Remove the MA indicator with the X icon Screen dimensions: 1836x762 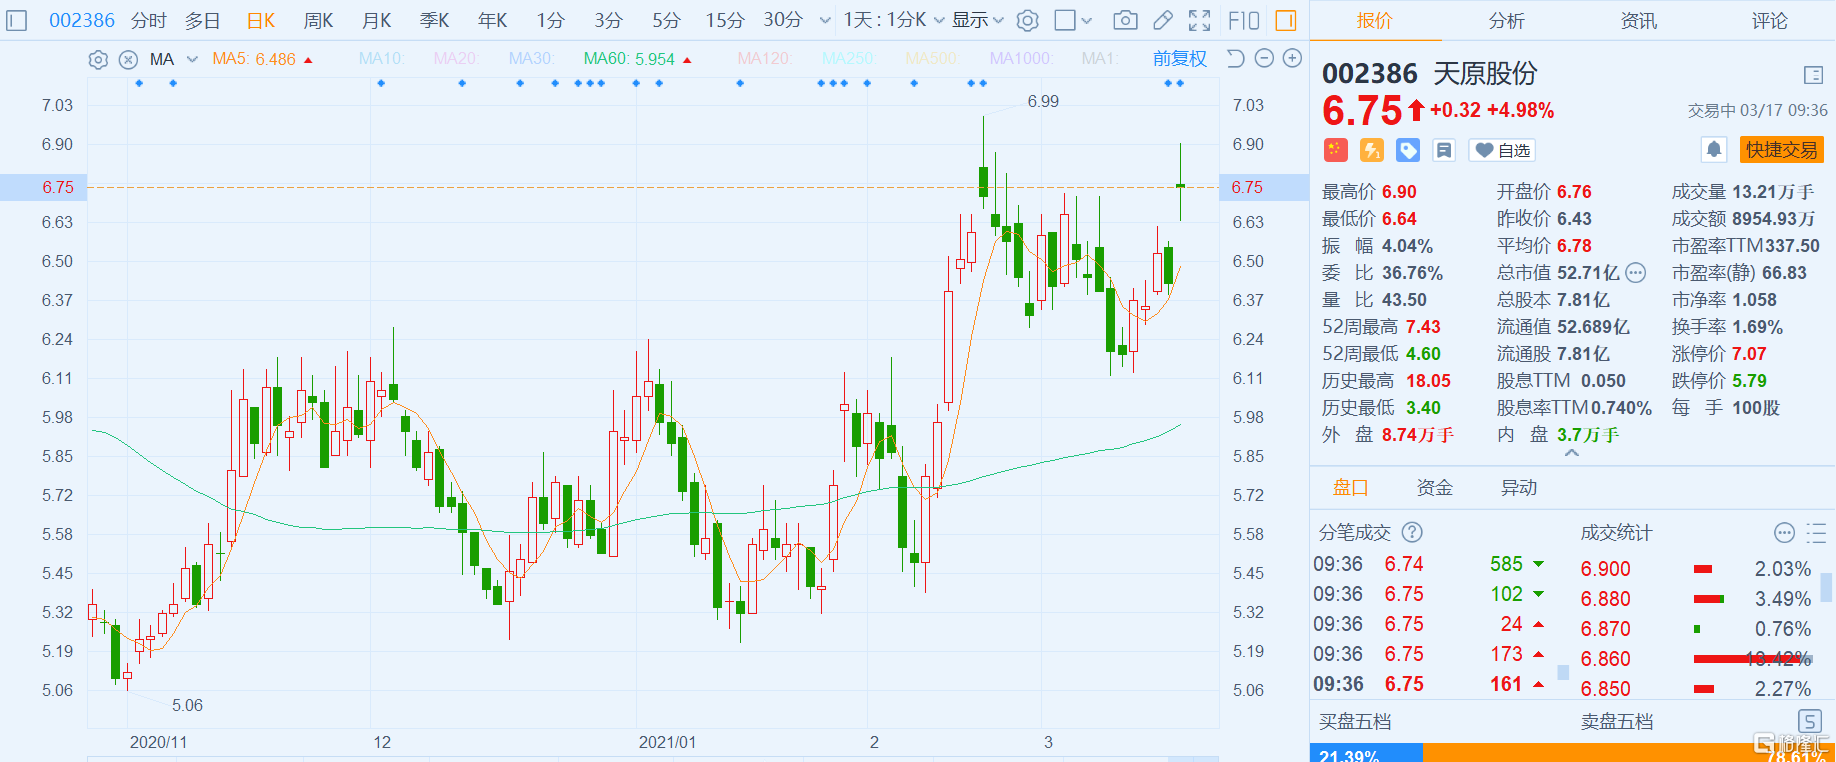point(128,59)
